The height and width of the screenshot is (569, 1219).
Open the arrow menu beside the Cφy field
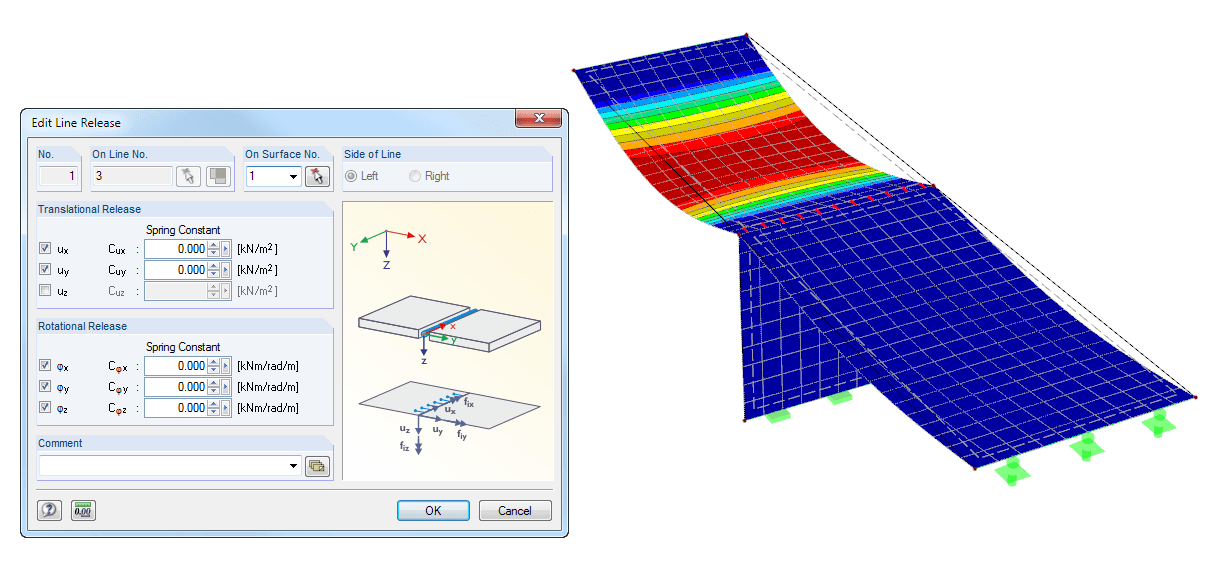click(x=226, y=387)
